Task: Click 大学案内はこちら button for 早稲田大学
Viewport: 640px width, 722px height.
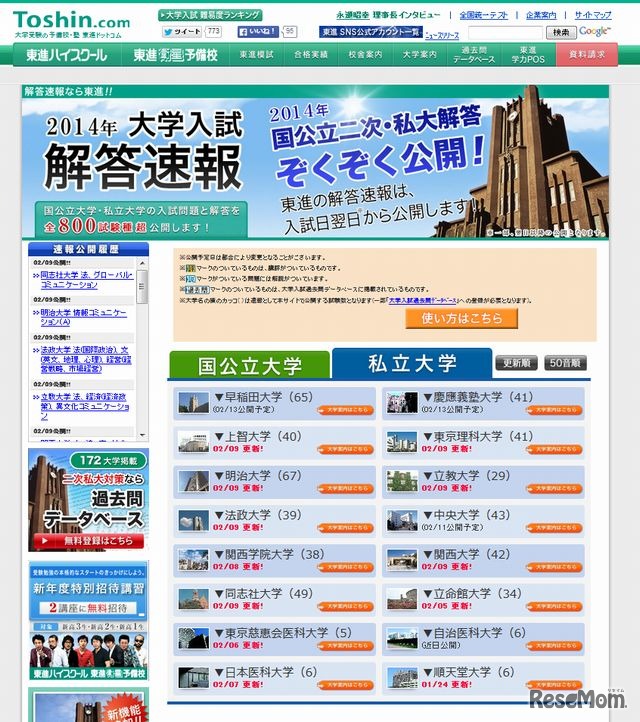Action: tap(346, 410)
